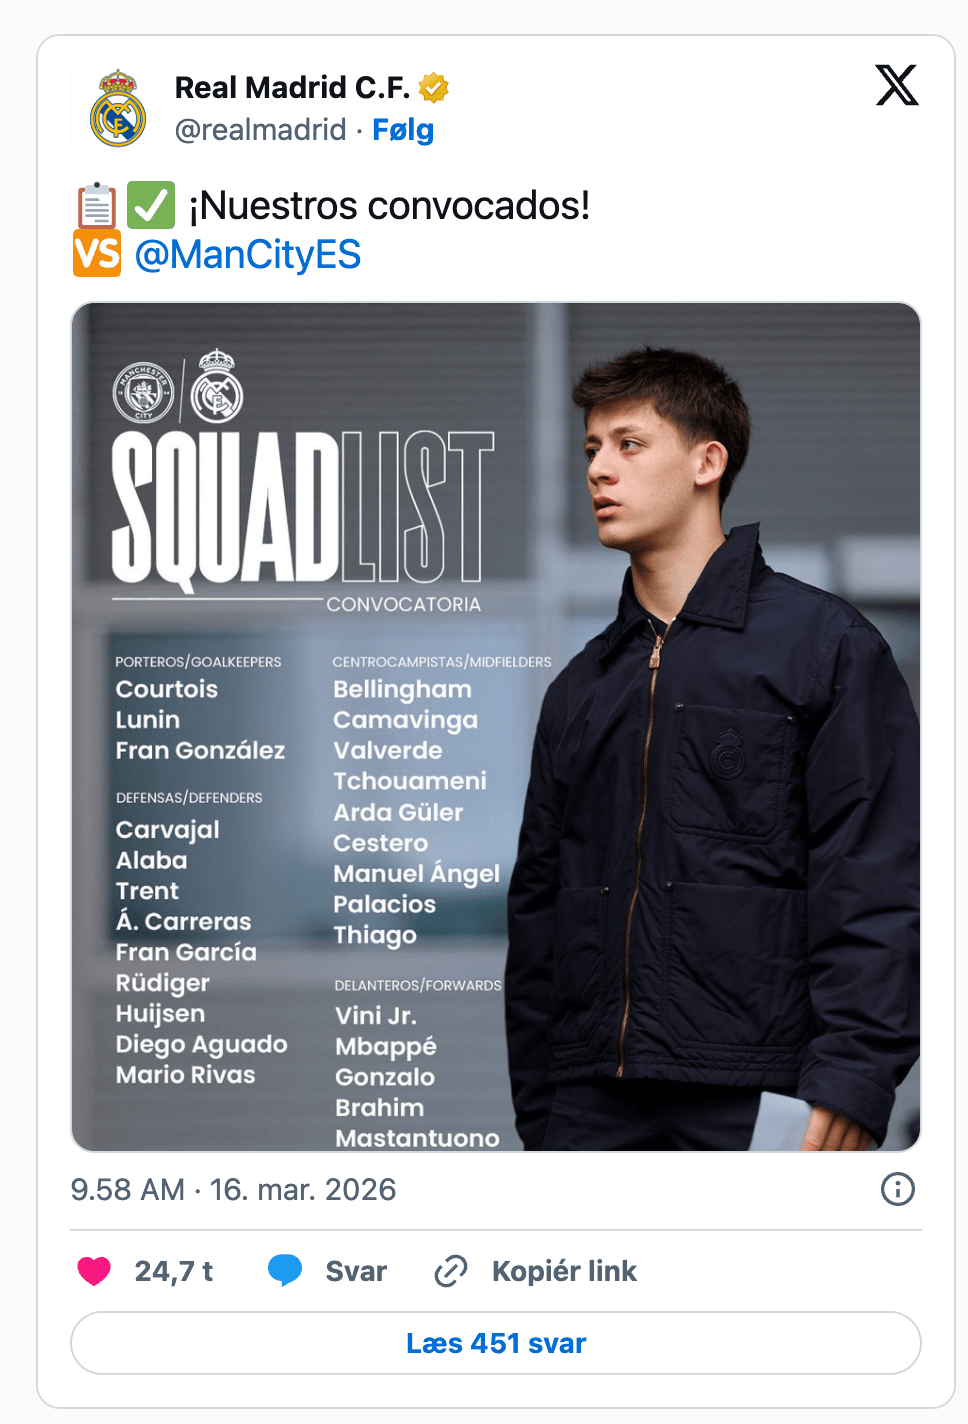Click the 24,7 t like count
Screen dimensions: 968x1424
[x=174, y=1271]
